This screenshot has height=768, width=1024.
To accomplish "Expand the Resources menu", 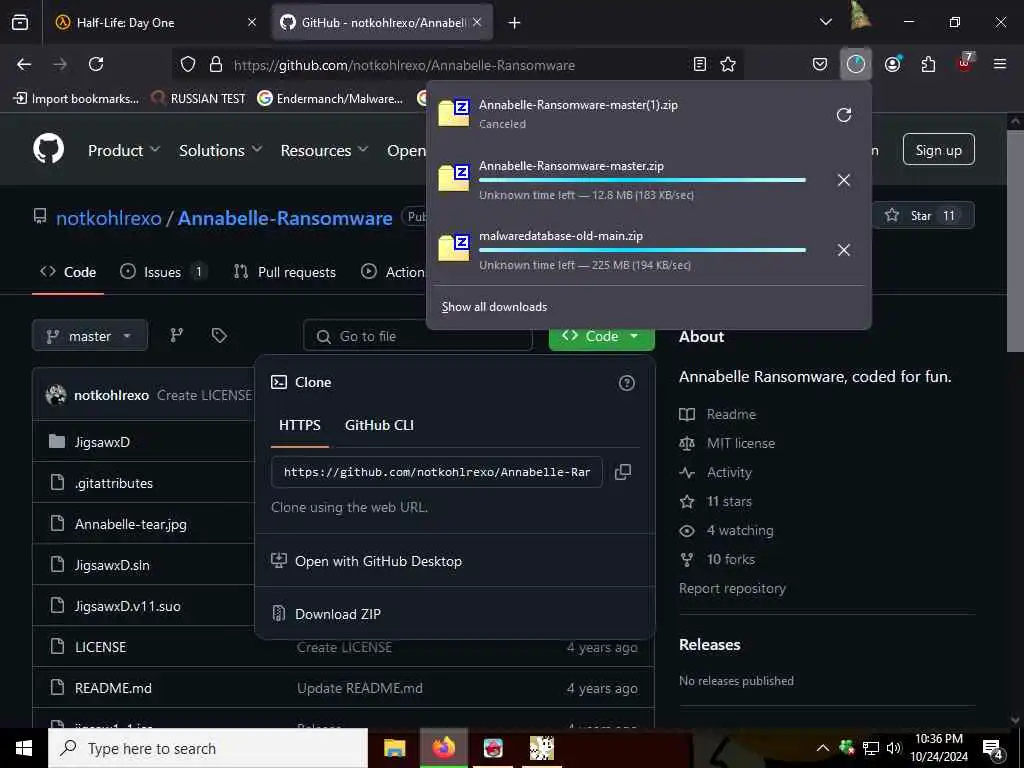I will 324,150.
